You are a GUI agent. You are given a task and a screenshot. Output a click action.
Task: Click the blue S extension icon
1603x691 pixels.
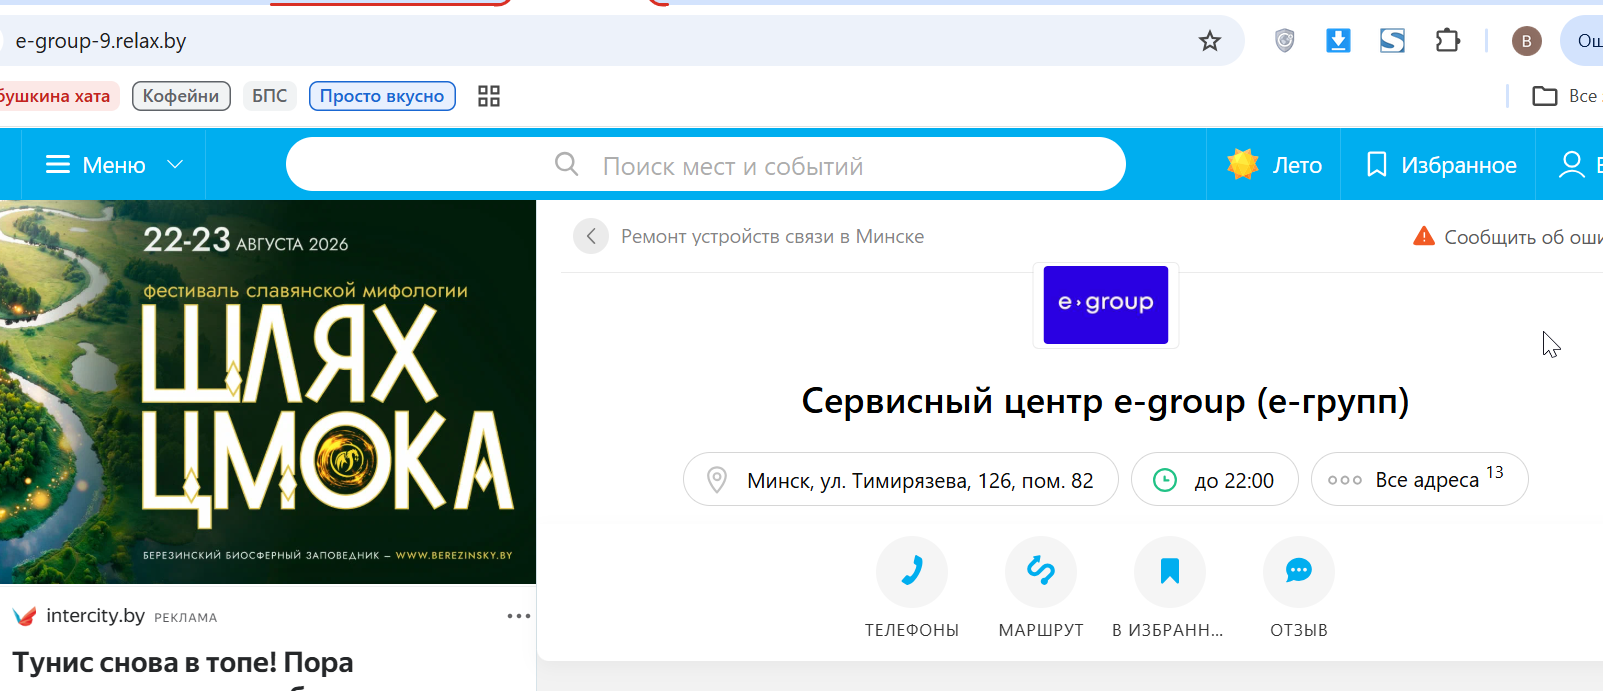click(x=1392, y=41)
